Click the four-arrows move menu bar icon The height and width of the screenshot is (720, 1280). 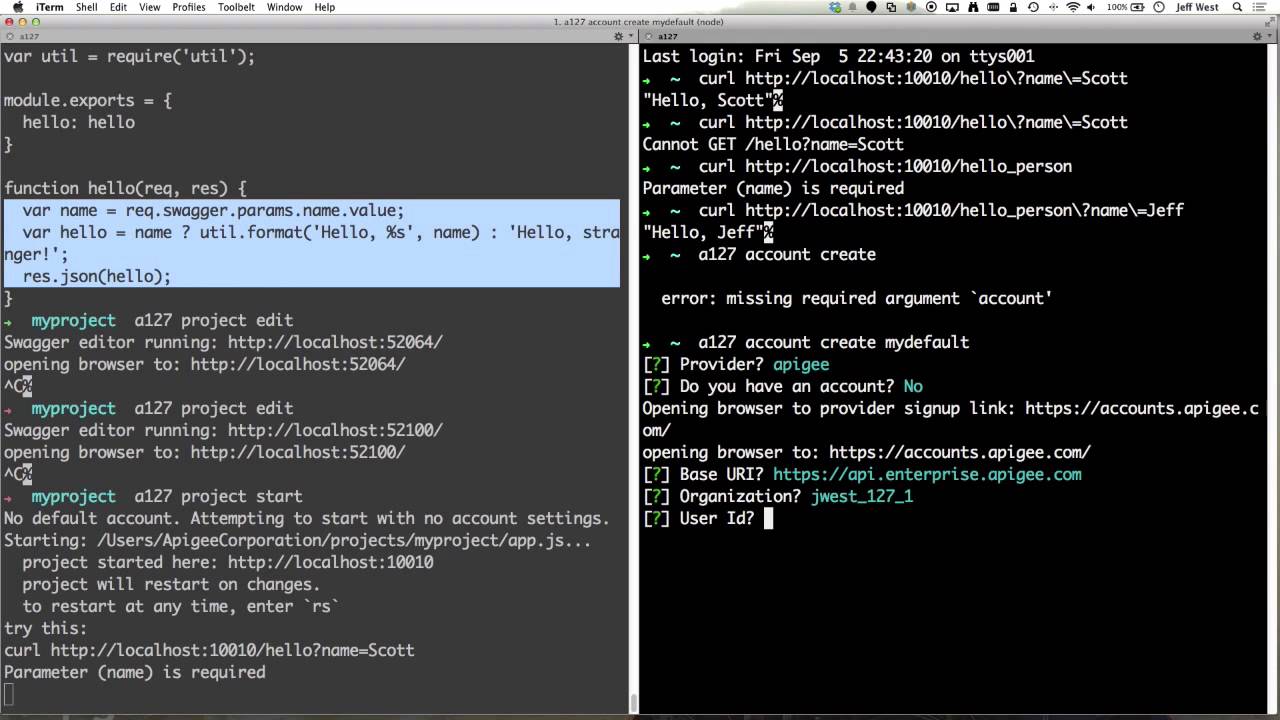pos(1053,7)
